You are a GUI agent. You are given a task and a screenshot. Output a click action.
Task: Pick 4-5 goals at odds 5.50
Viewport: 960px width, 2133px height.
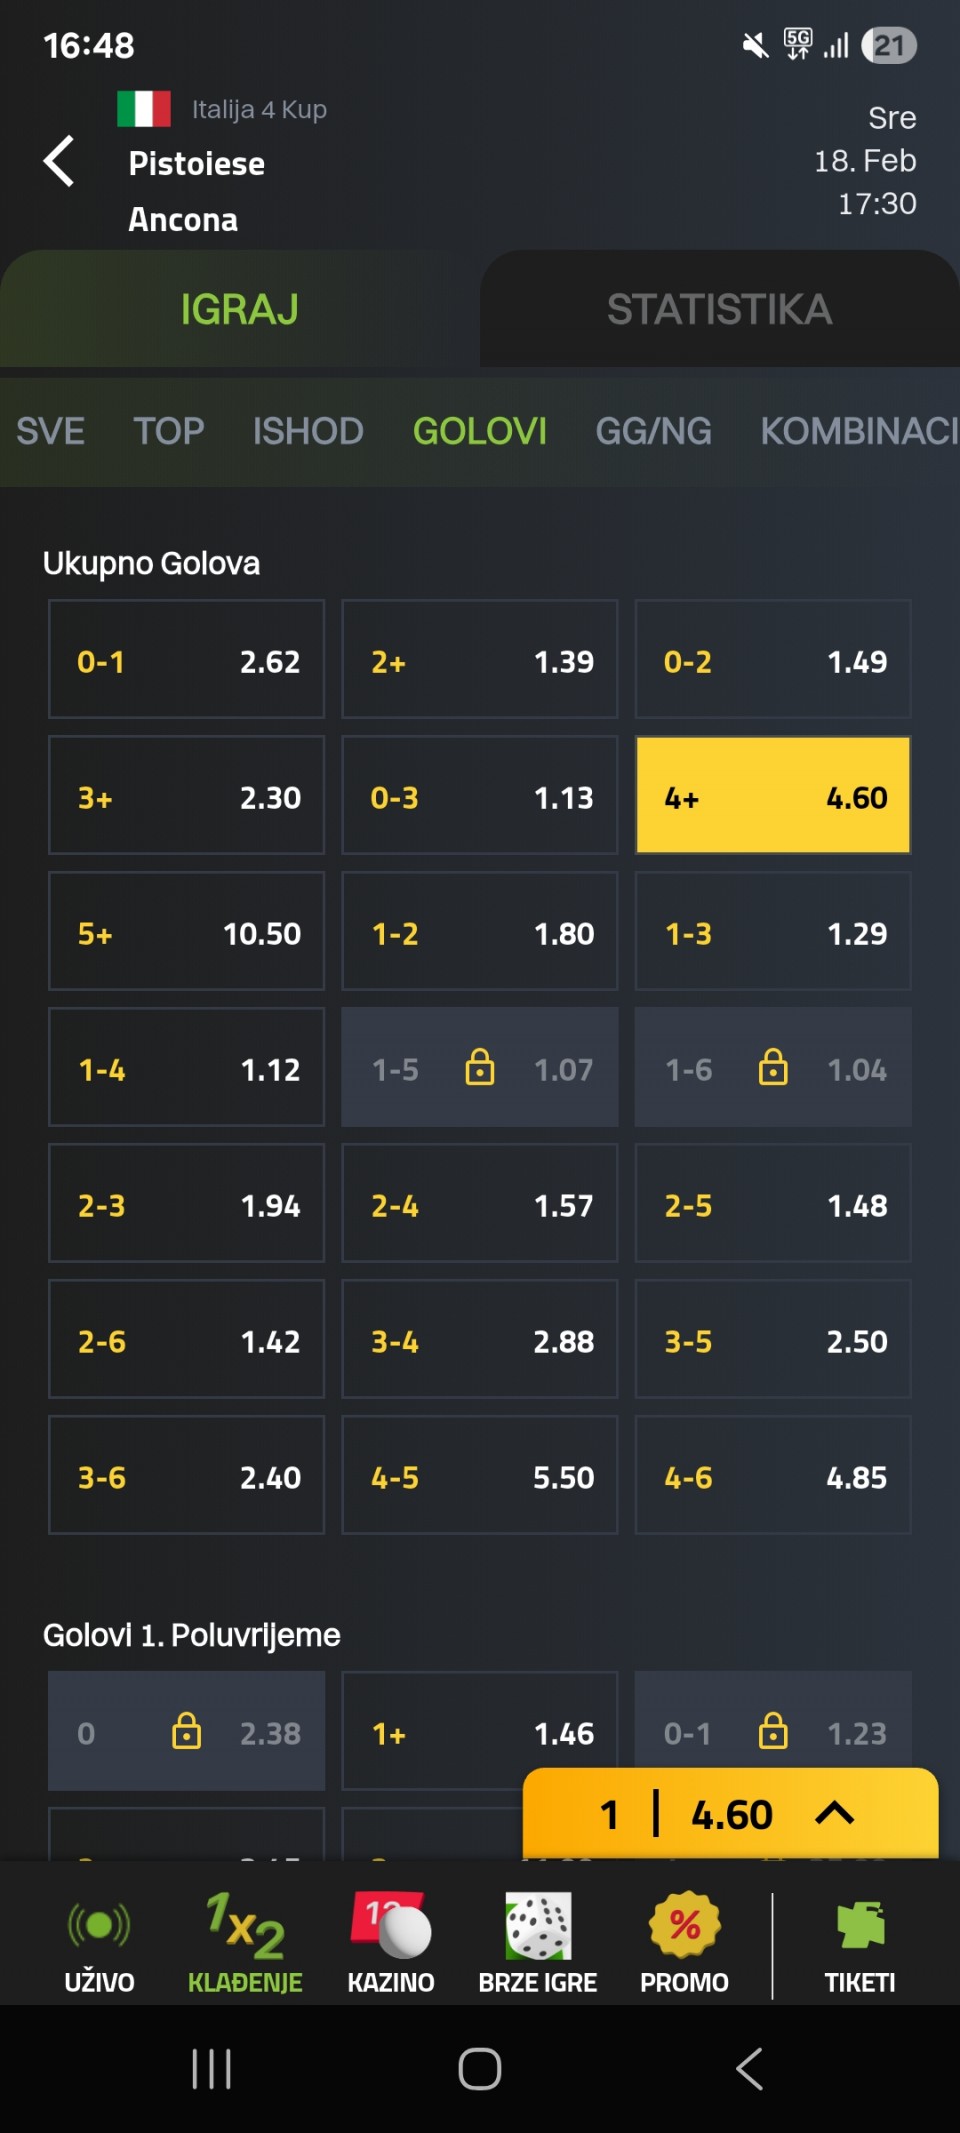coord(480,1476)
